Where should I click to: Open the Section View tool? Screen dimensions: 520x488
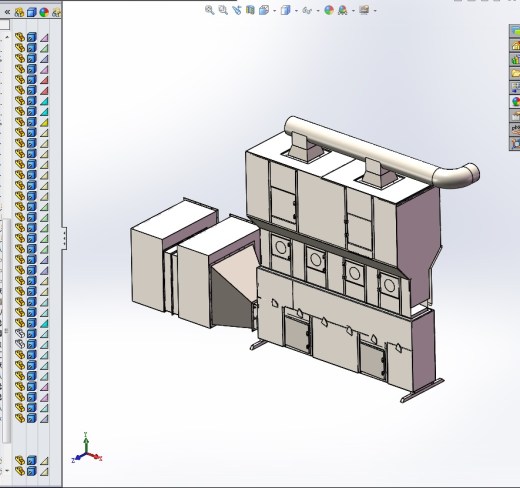[250, 10]
